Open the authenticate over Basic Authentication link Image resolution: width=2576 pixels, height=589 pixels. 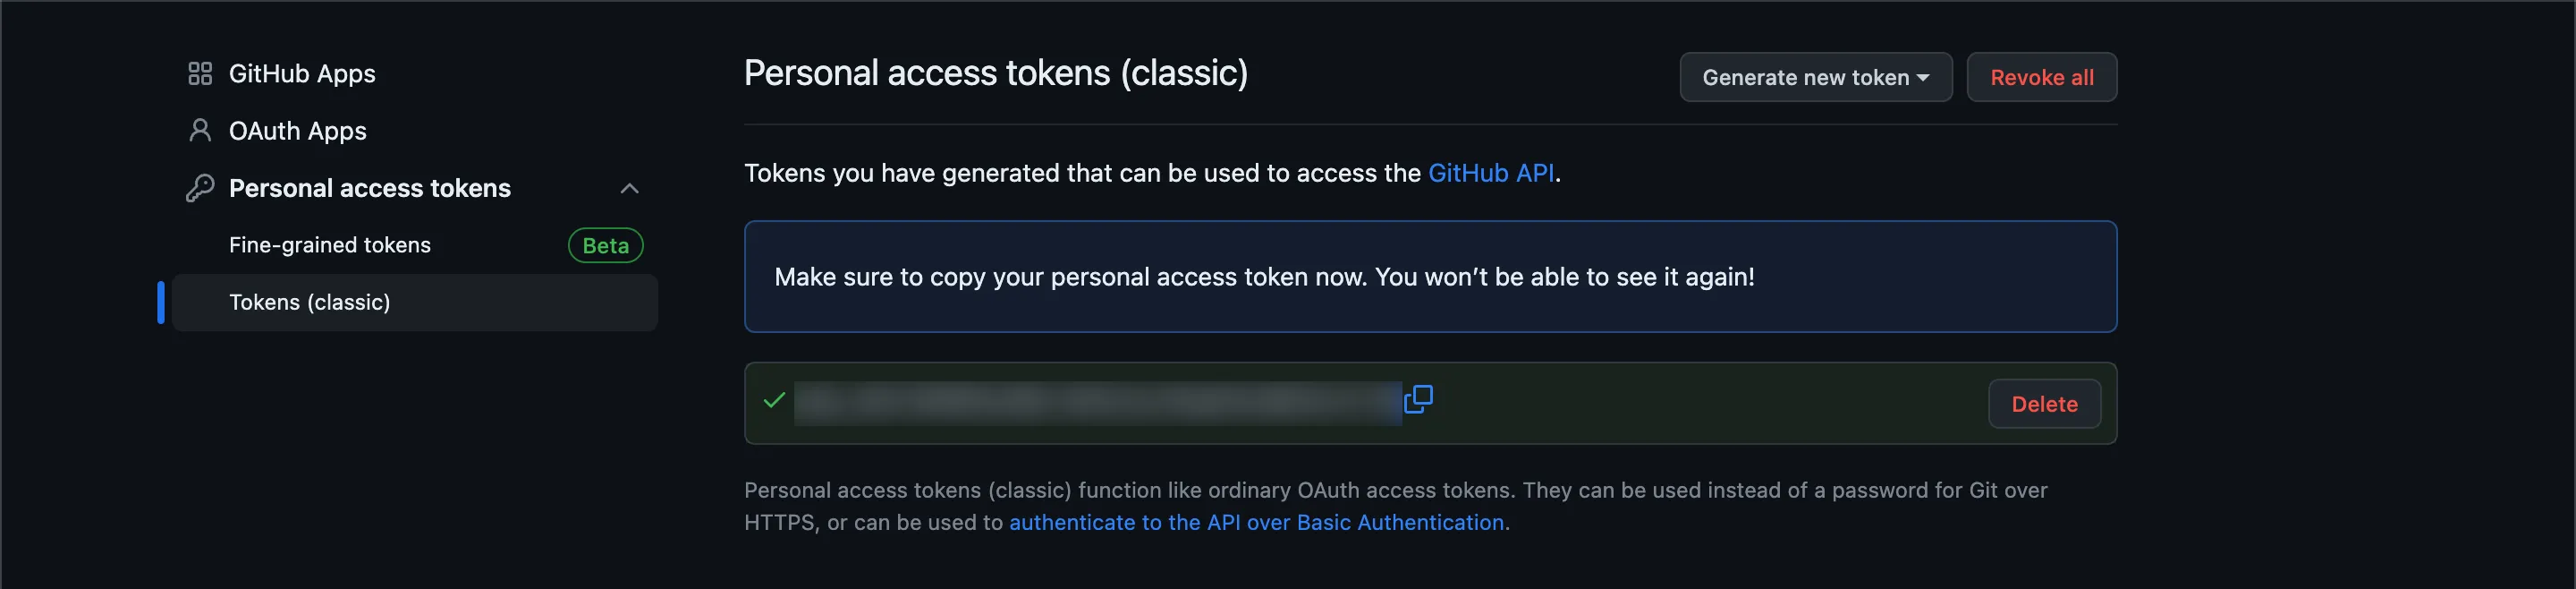coord(1256,522)
